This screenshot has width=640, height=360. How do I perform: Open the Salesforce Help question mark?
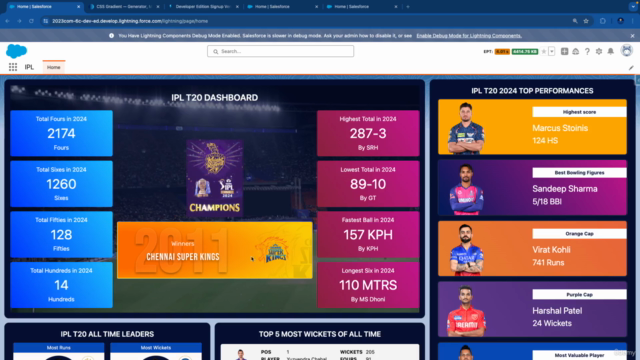click(x=587, y=51)
